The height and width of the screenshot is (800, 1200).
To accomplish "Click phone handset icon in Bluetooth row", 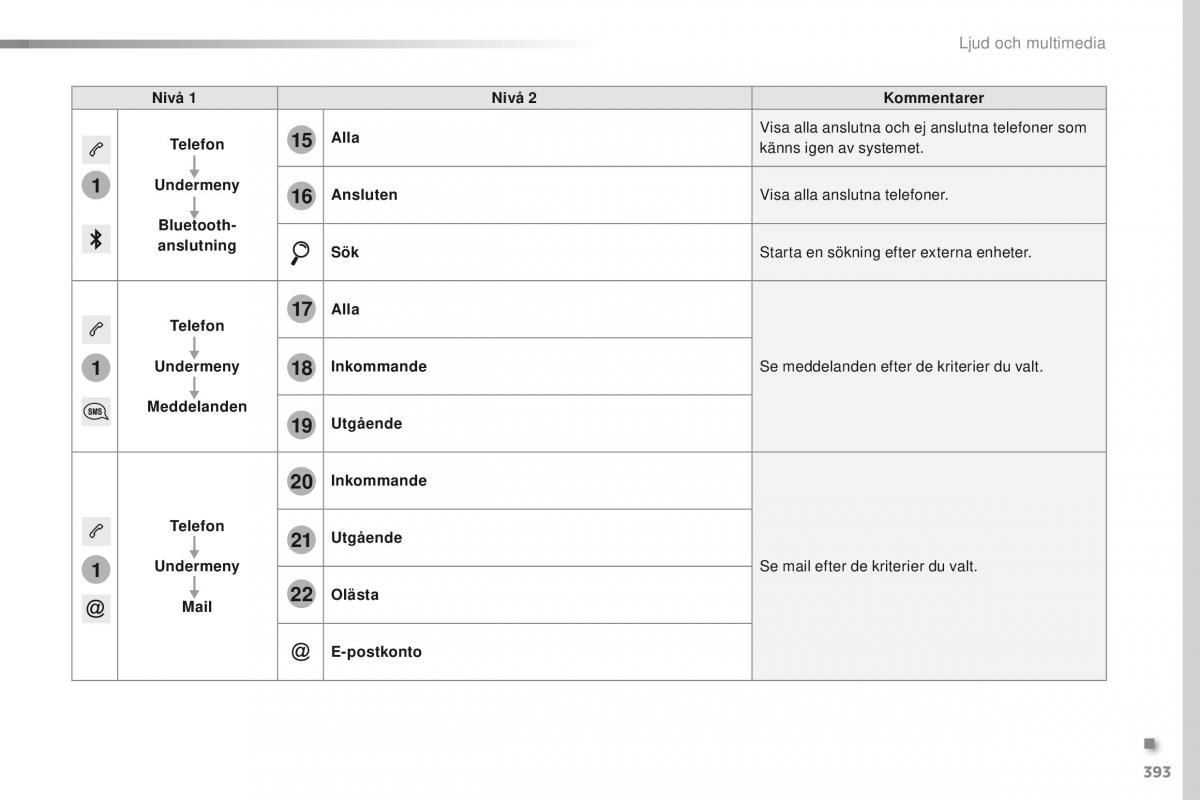I will click(x=96, y=150).
